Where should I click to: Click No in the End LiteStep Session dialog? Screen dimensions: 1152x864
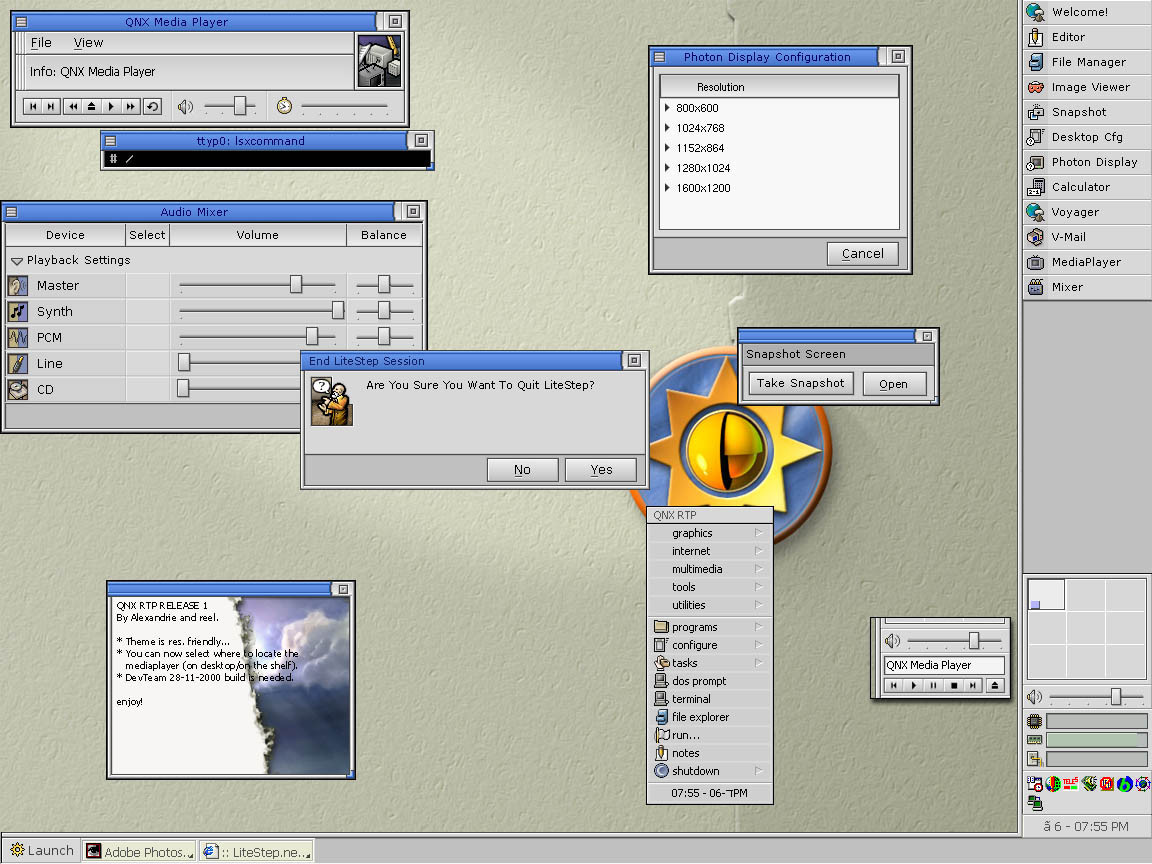522,470
